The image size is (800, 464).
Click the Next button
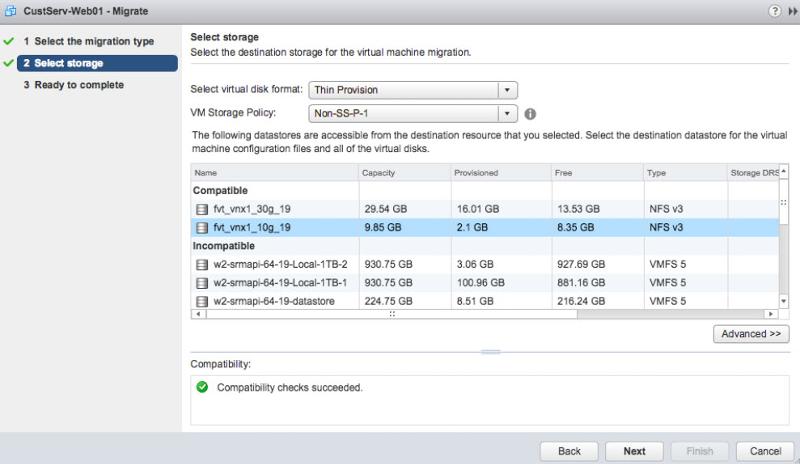pyautogui.click(x=634, y=451)
